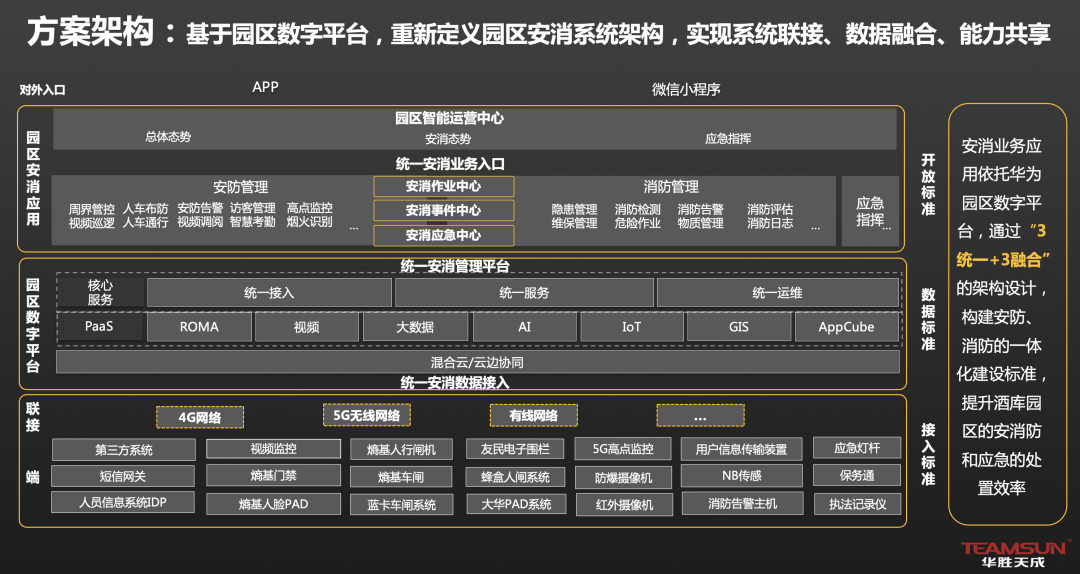Screen dimensions: 1080x574
Task: Click the 执法记录仪 box
Action: pyautogui.click(x=857, y=503)
